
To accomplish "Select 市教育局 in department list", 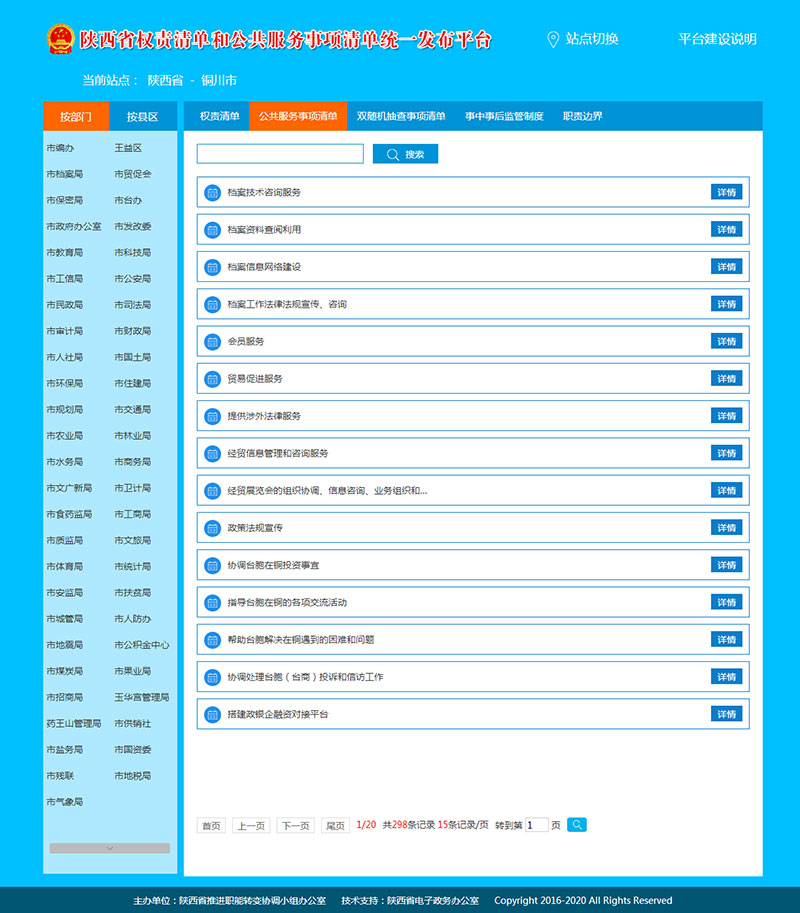I will (64, 253).
